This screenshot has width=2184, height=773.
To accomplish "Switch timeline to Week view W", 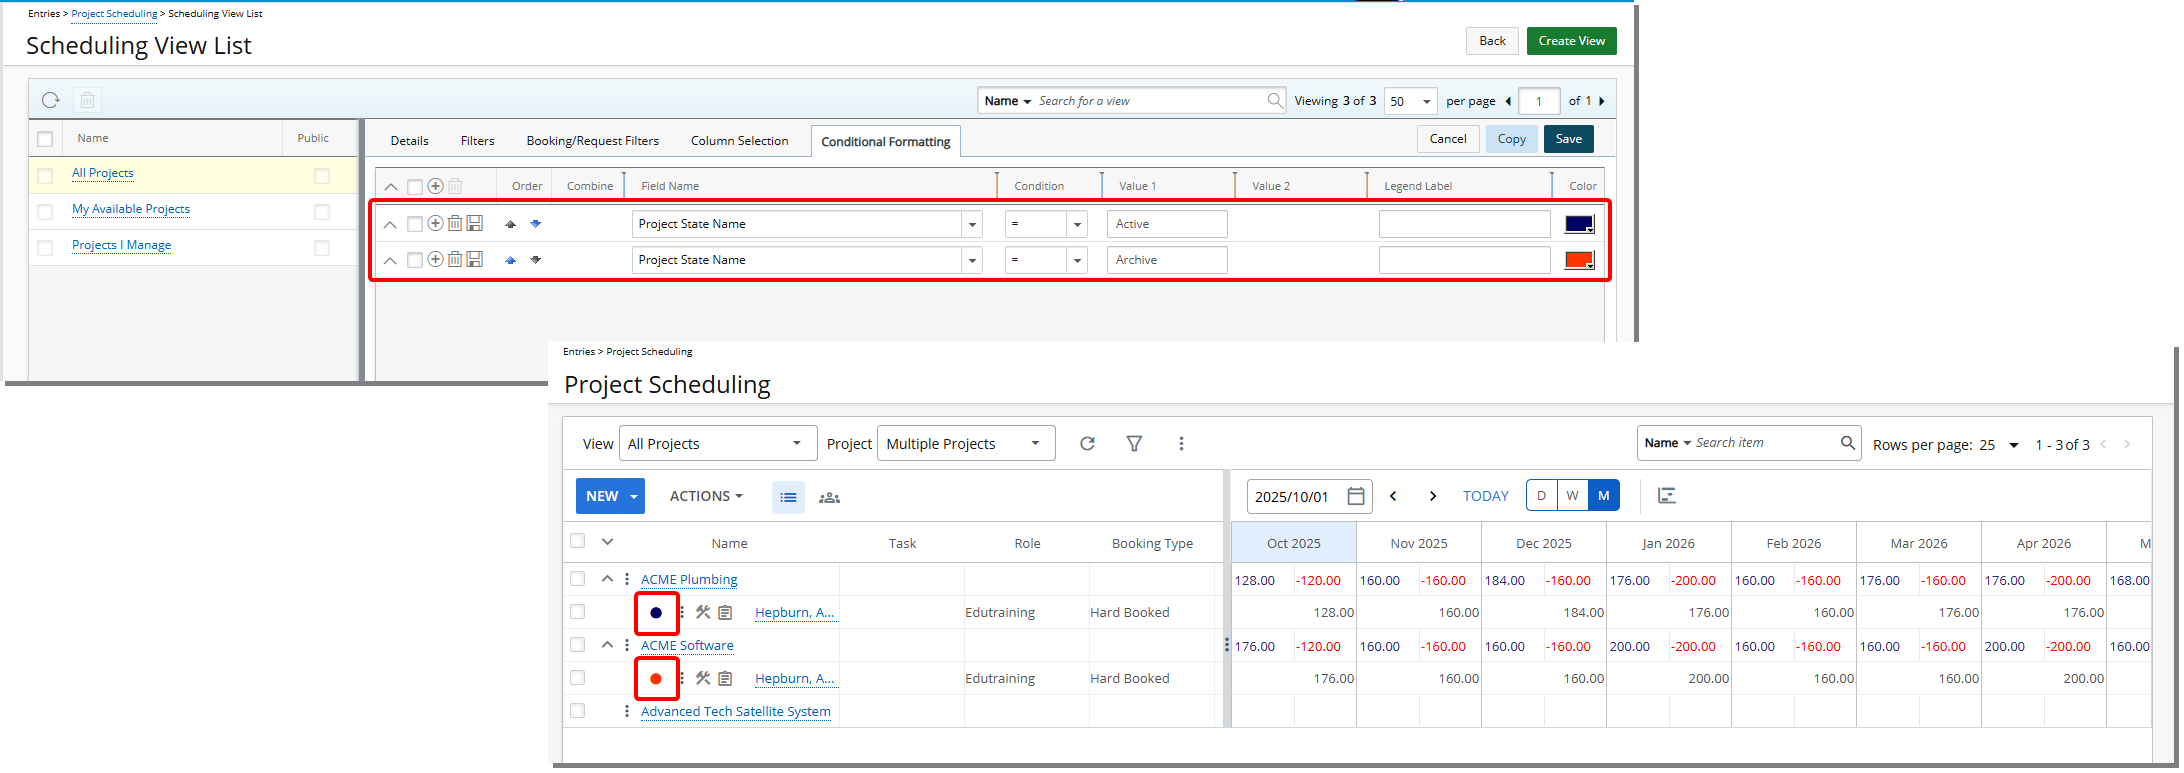I will (x=1572, y=496).
